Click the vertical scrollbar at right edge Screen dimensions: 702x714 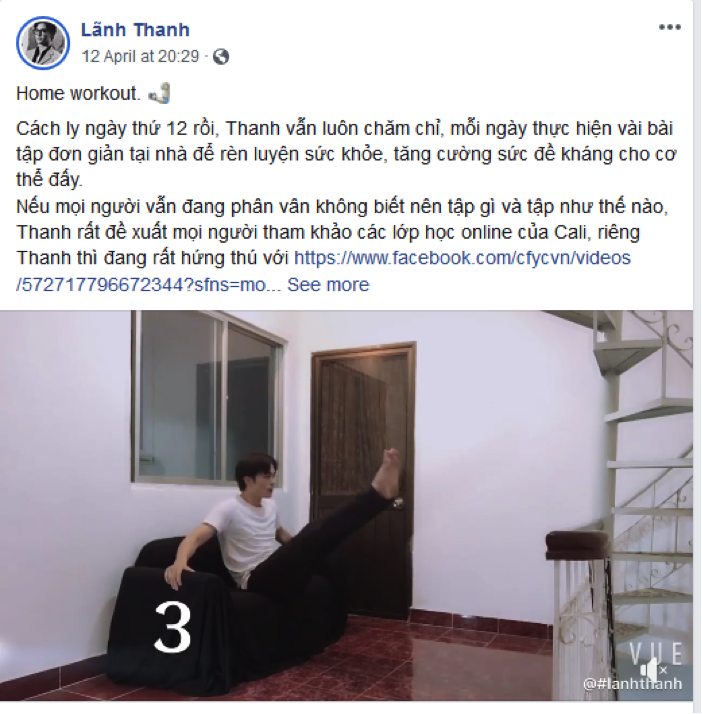697,357
